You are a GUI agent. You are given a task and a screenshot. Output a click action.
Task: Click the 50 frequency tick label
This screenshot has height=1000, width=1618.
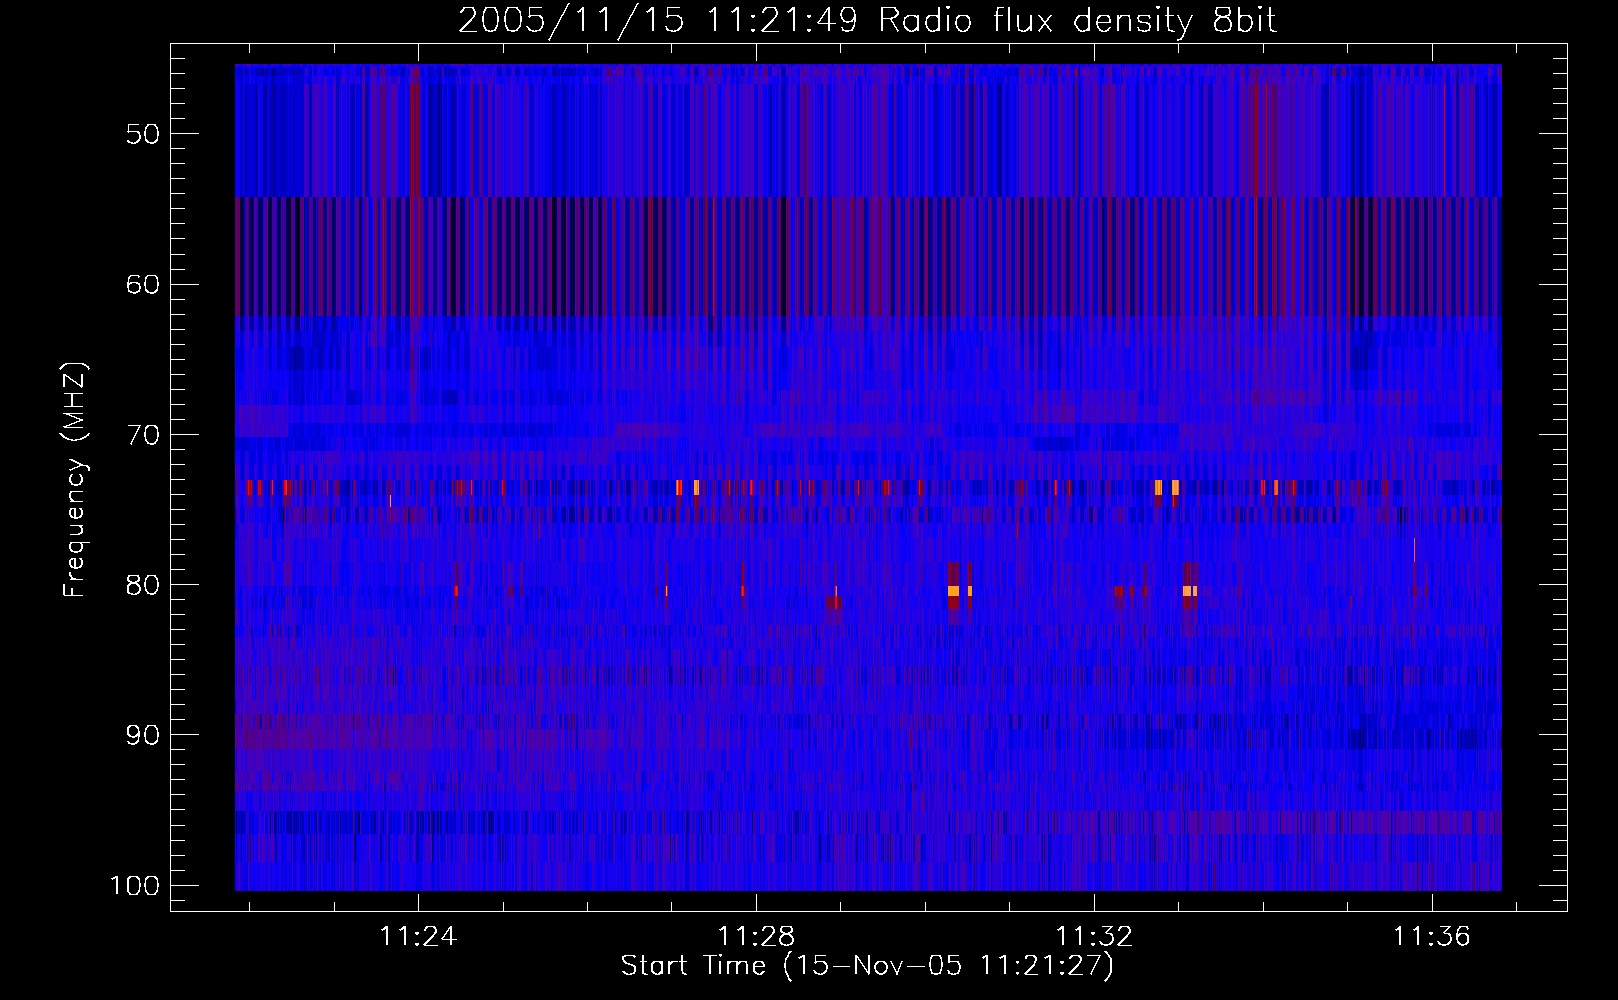coord(143,134)
